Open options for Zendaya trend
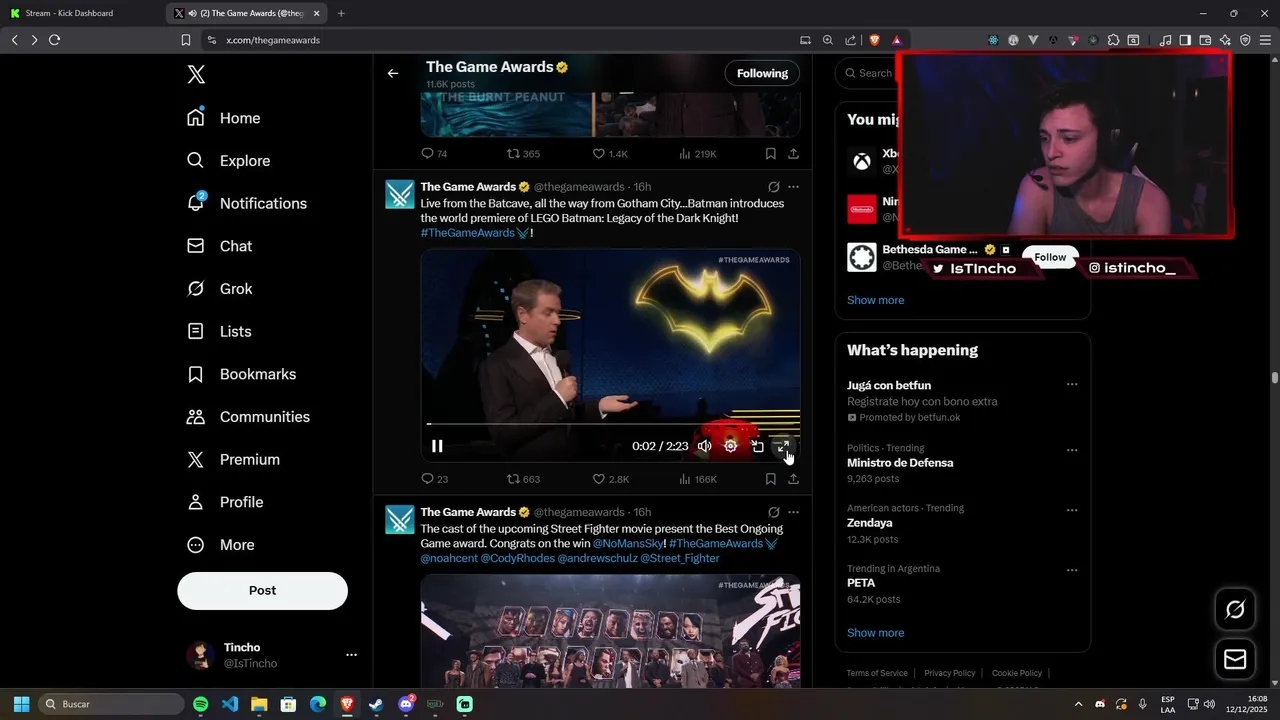This screenshot has height=720, width=1280. tap(1072, 510)
